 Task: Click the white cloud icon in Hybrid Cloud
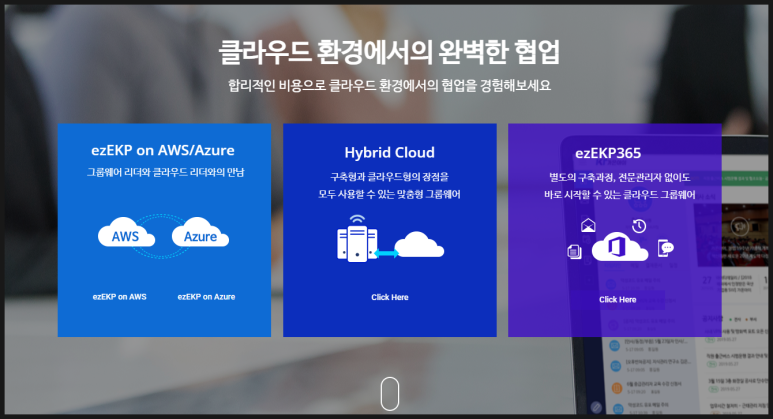[x=419, y=244]
